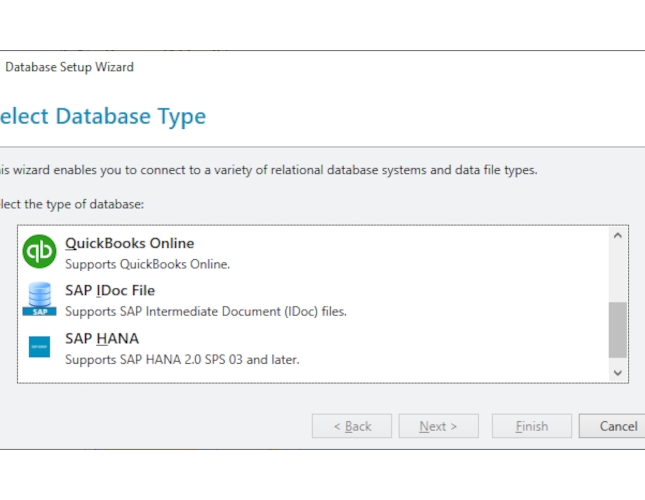Click the Database Setup Wizard title bar
645x500 pixels.
[70, 67]
